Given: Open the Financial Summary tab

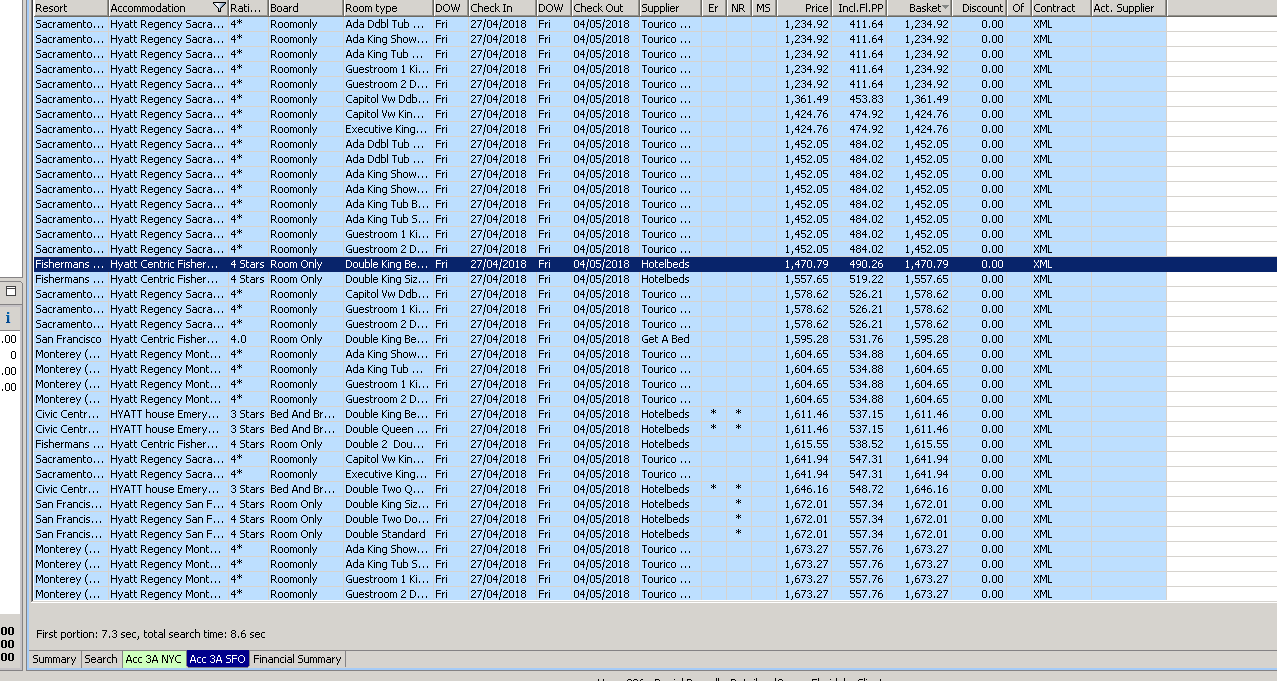Looking at the screenshot, I should coord(298,659).
